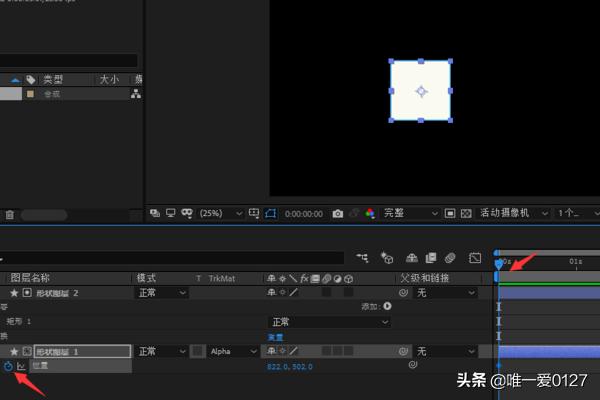This screenshot has height=400, width=600.
Task: Toggle shy switch for shape layer 2
Action: tap(271, 292)
